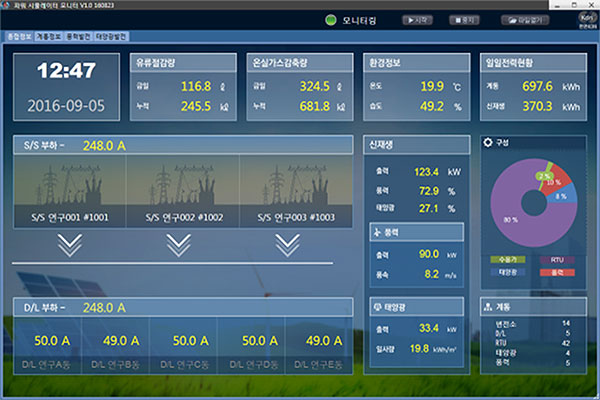Click the app icon in title bar
Image resolution: width=600 pixels, height=400 pixels.
coord(7,5)
